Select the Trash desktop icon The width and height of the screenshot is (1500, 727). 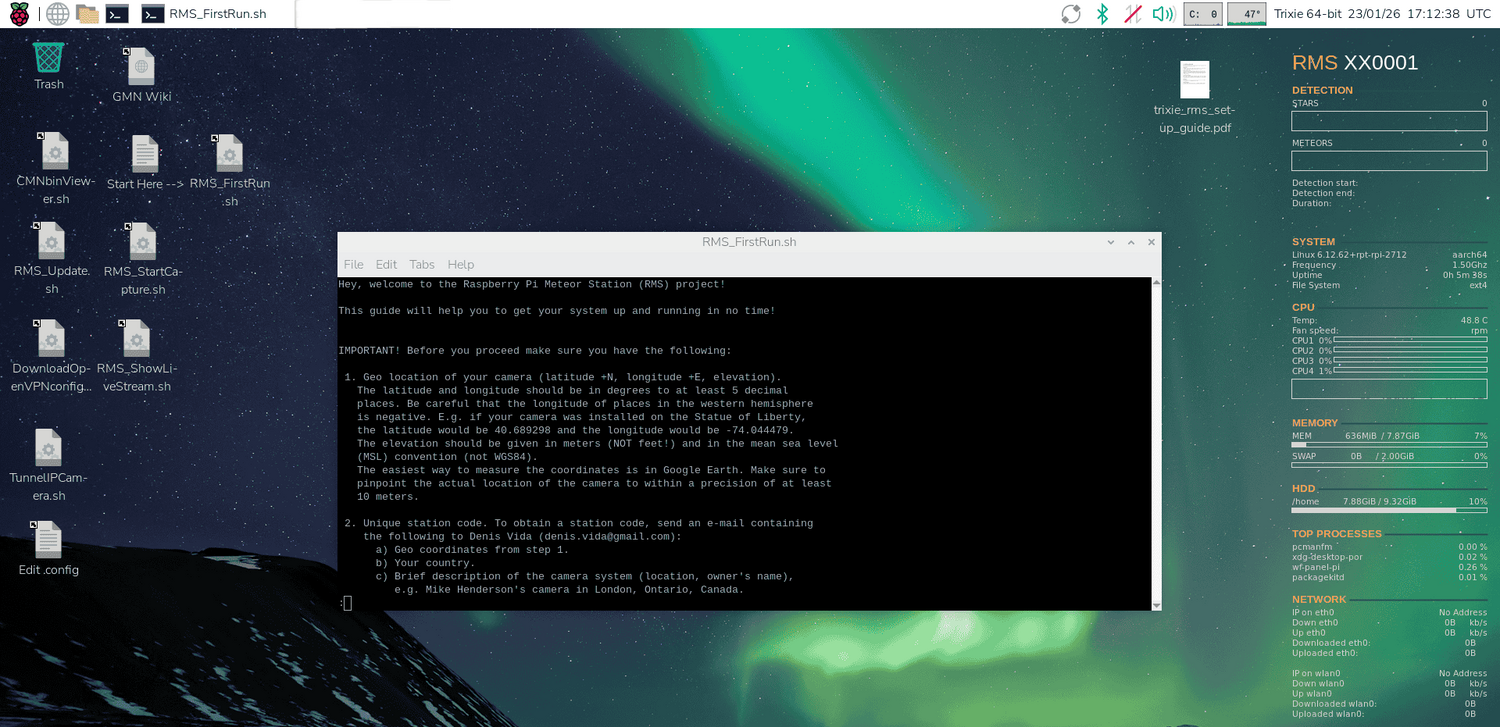[x=49, y=65]
